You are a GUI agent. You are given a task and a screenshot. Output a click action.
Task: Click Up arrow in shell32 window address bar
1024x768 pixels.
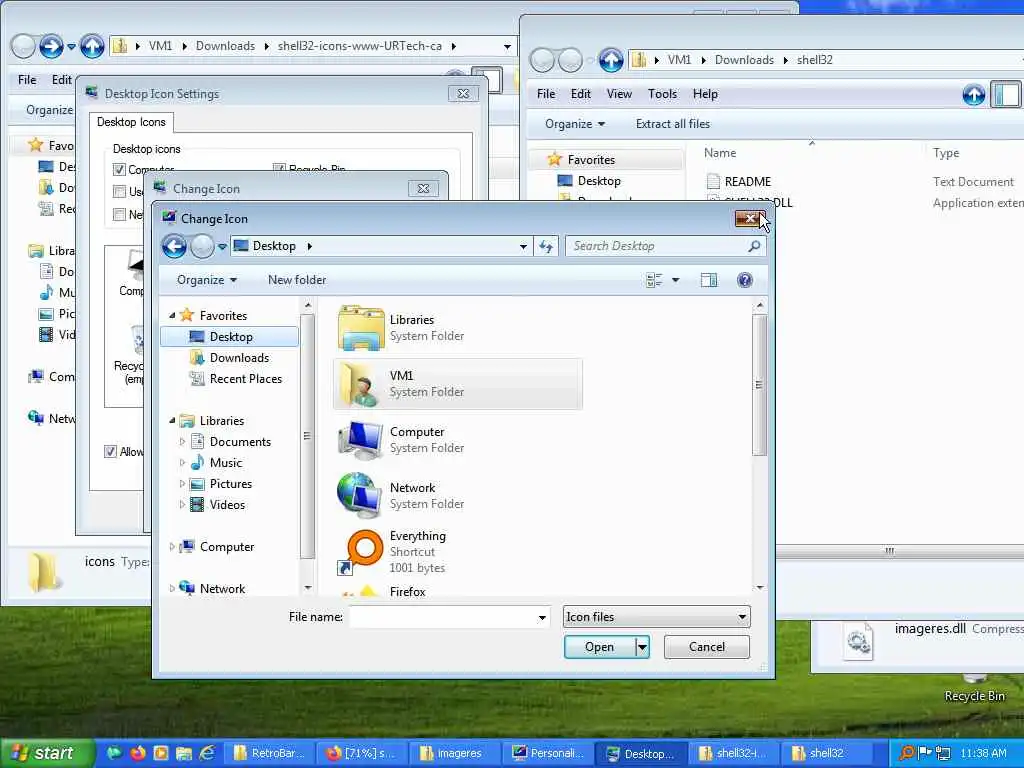(611, 60)
